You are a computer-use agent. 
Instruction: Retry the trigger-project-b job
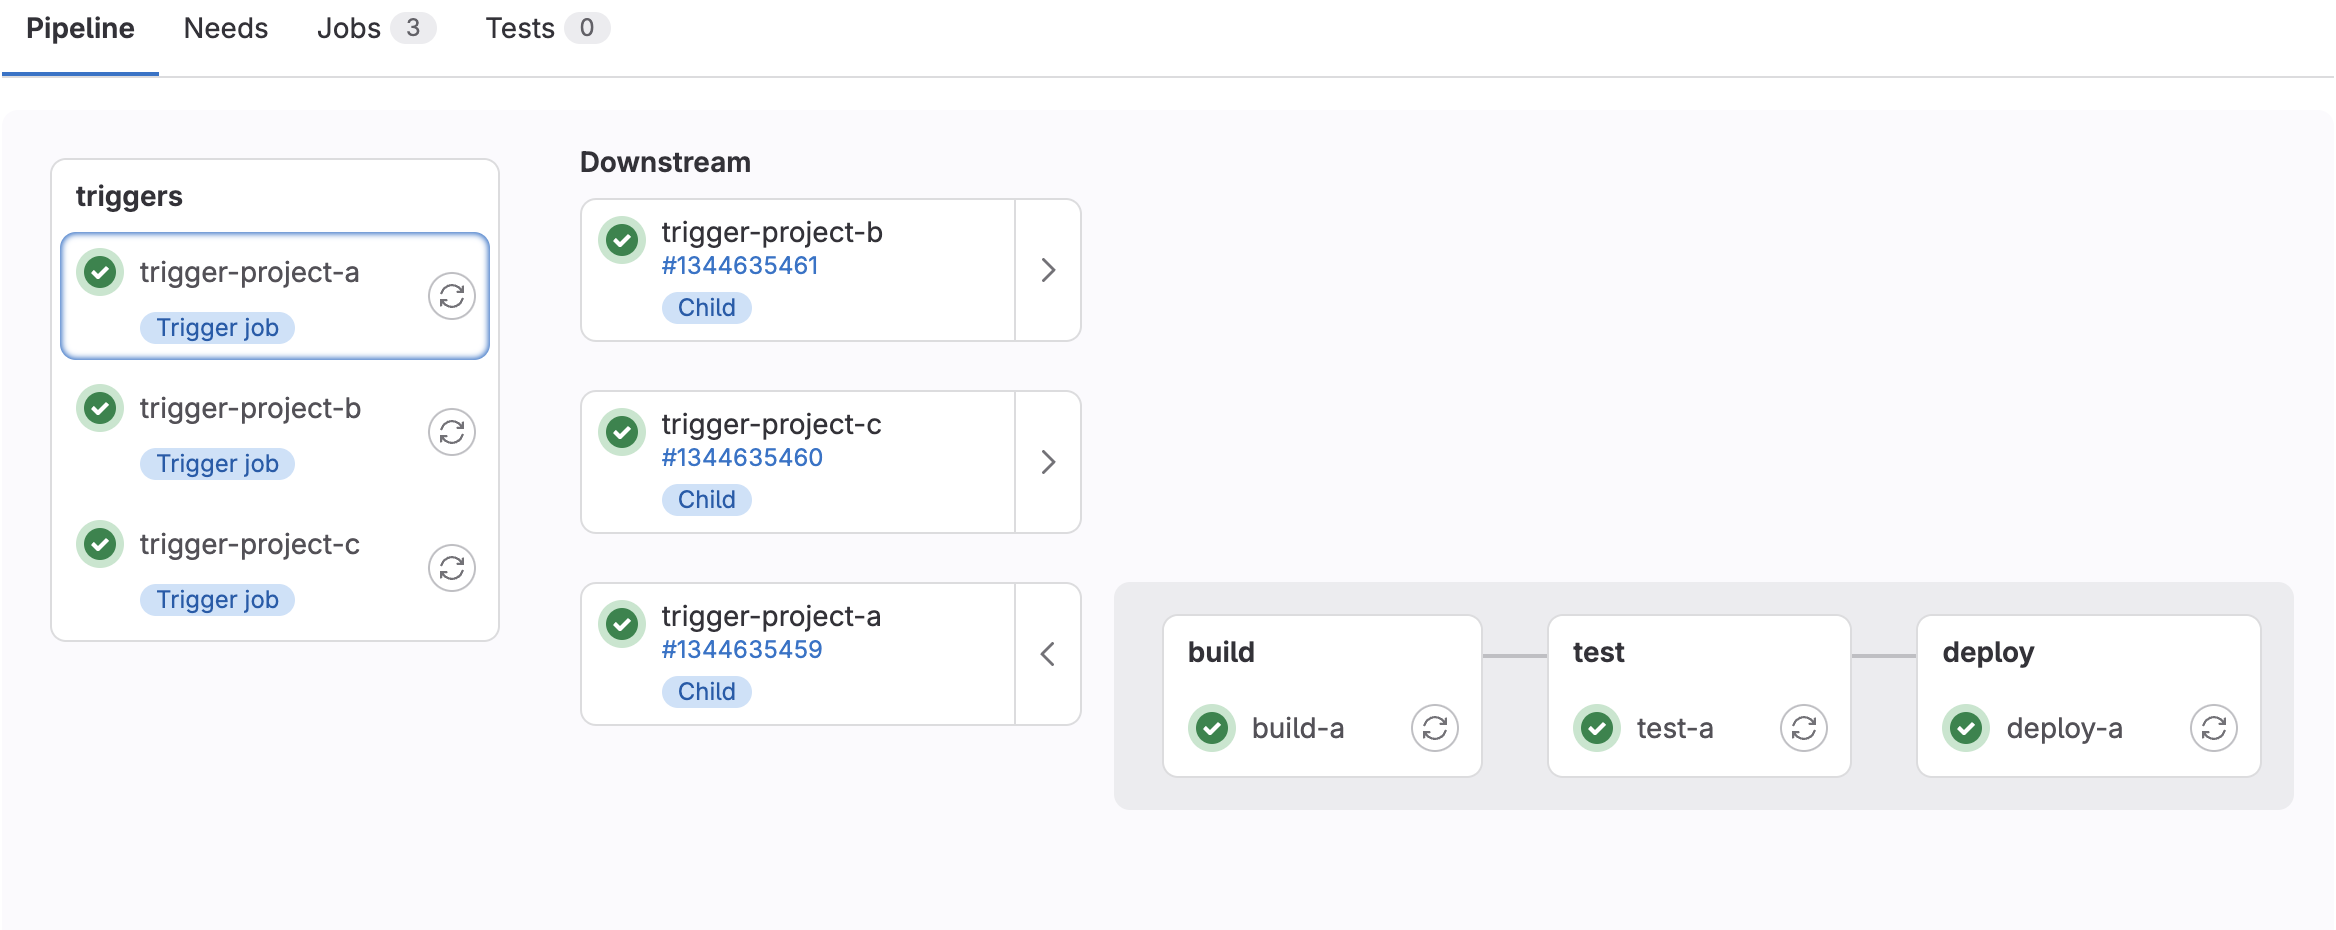pos(452,432)
